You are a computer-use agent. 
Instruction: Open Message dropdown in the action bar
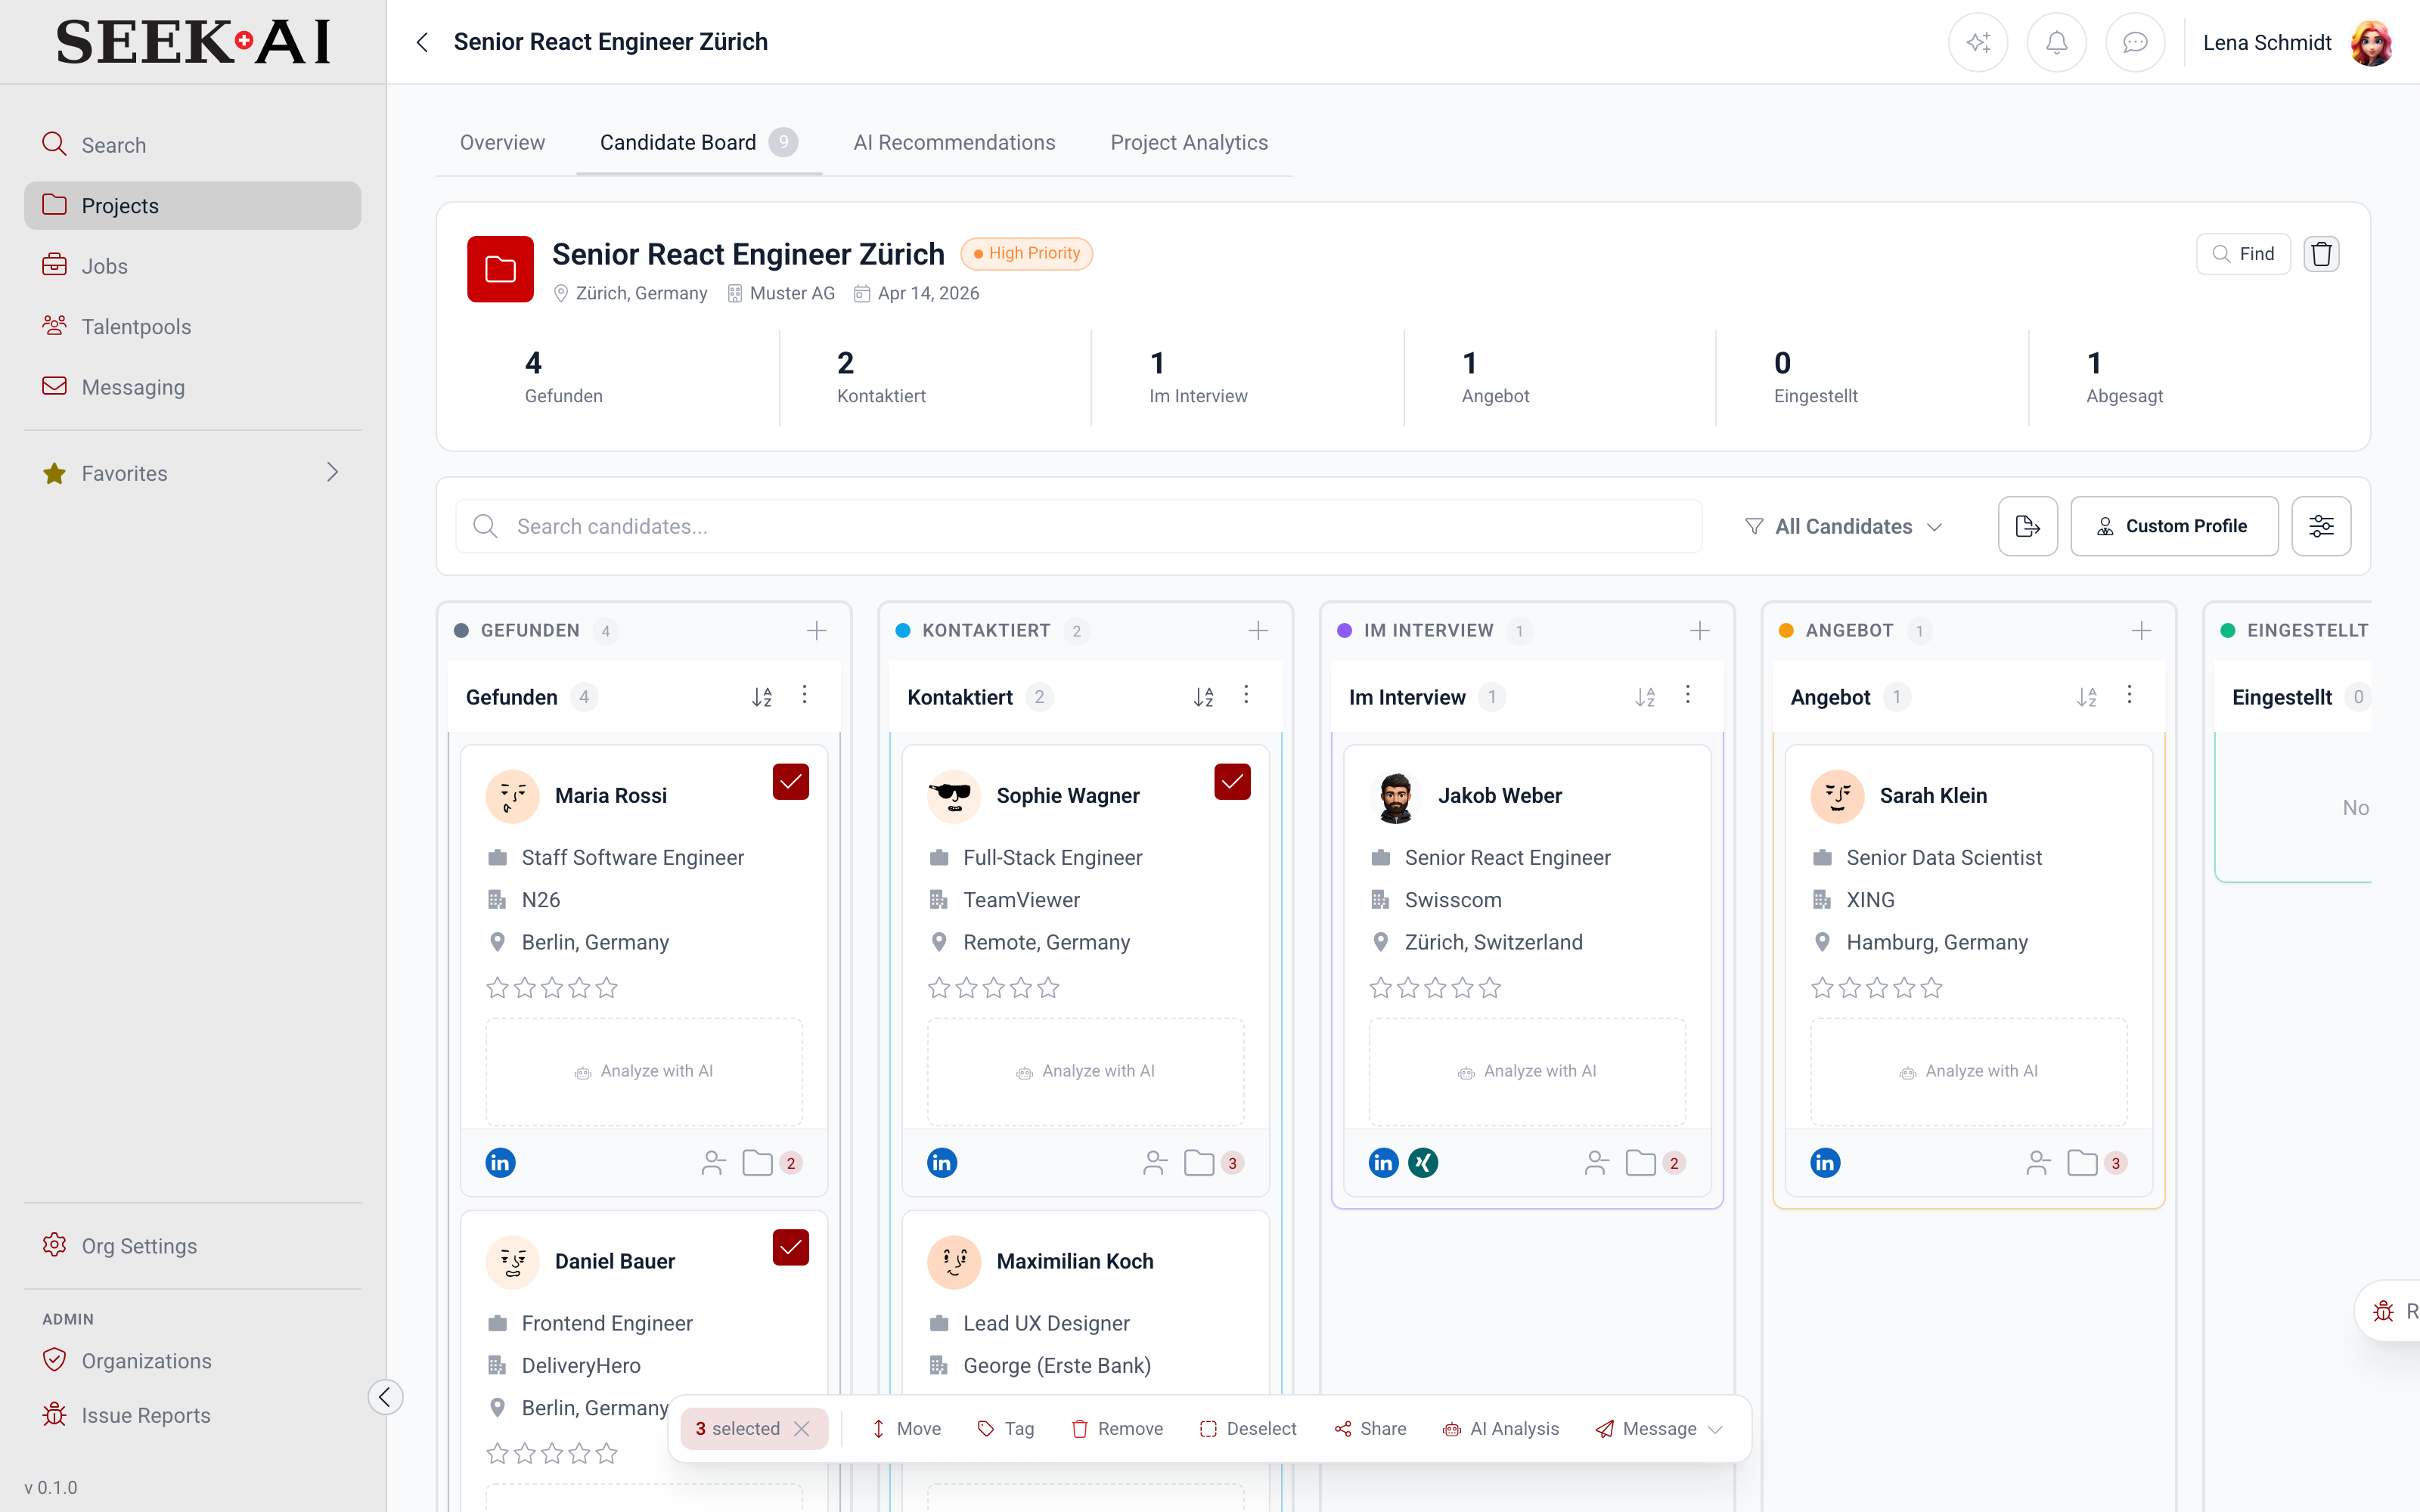(1658, 1429)
